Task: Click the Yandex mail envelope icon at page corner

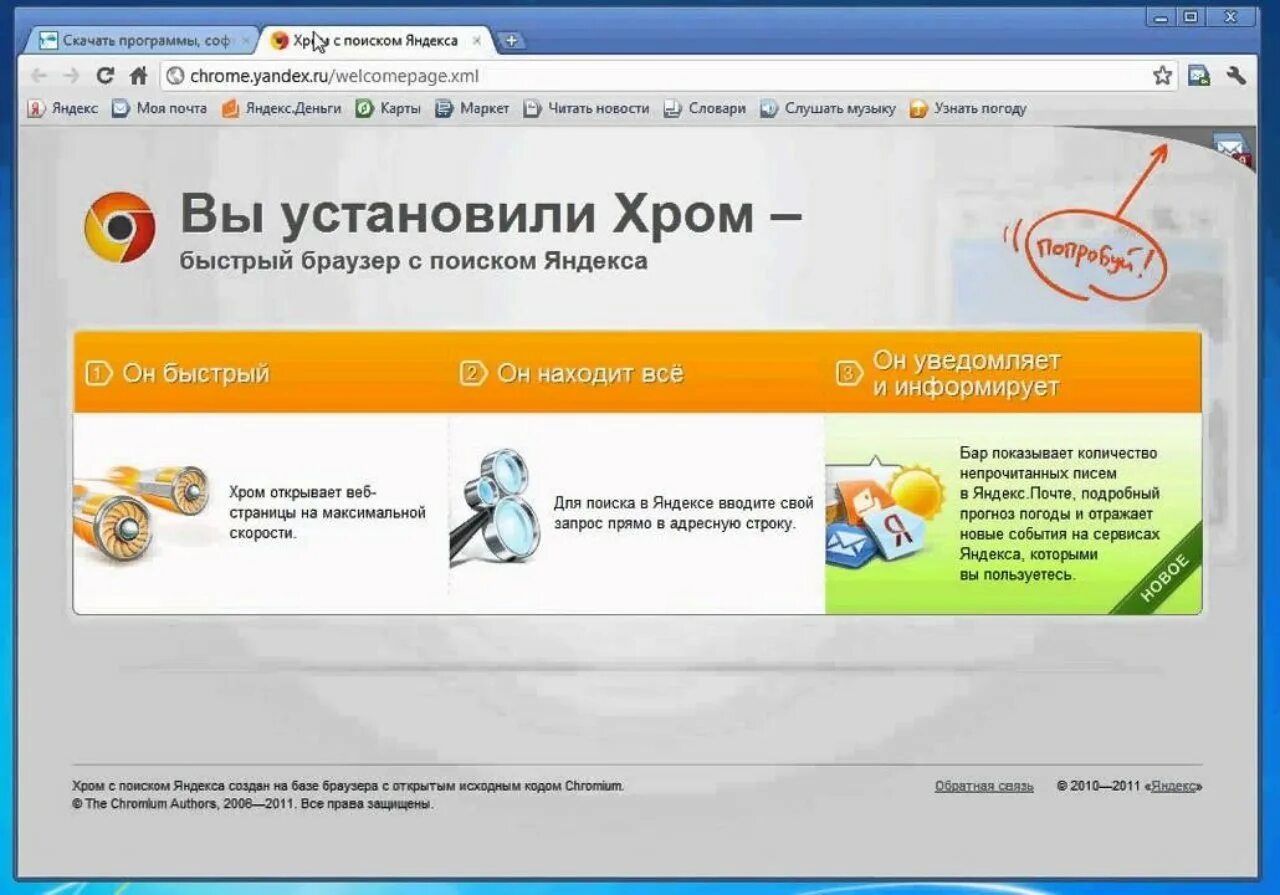Action: click(x=1232, y=148)
